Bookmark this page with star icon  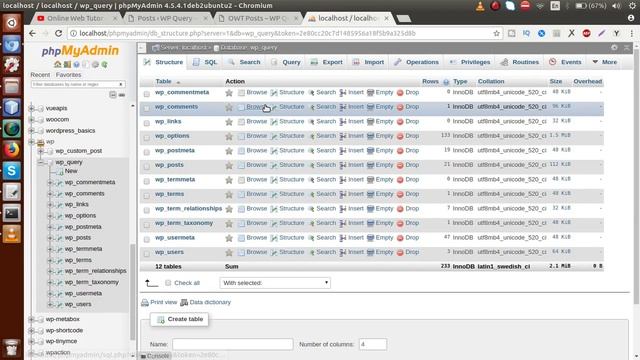pyautogui.click(x=496, y=33)
